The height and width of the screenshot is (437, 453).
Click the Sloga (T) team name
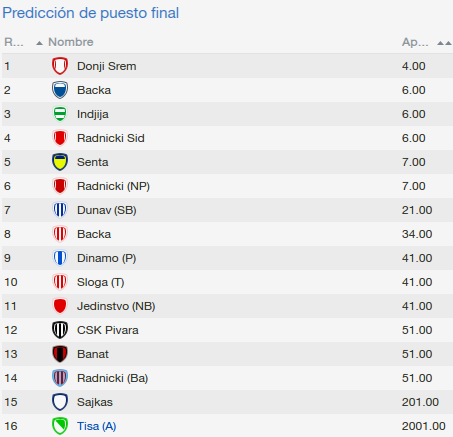pyautogui.click(x=101, y=282)
